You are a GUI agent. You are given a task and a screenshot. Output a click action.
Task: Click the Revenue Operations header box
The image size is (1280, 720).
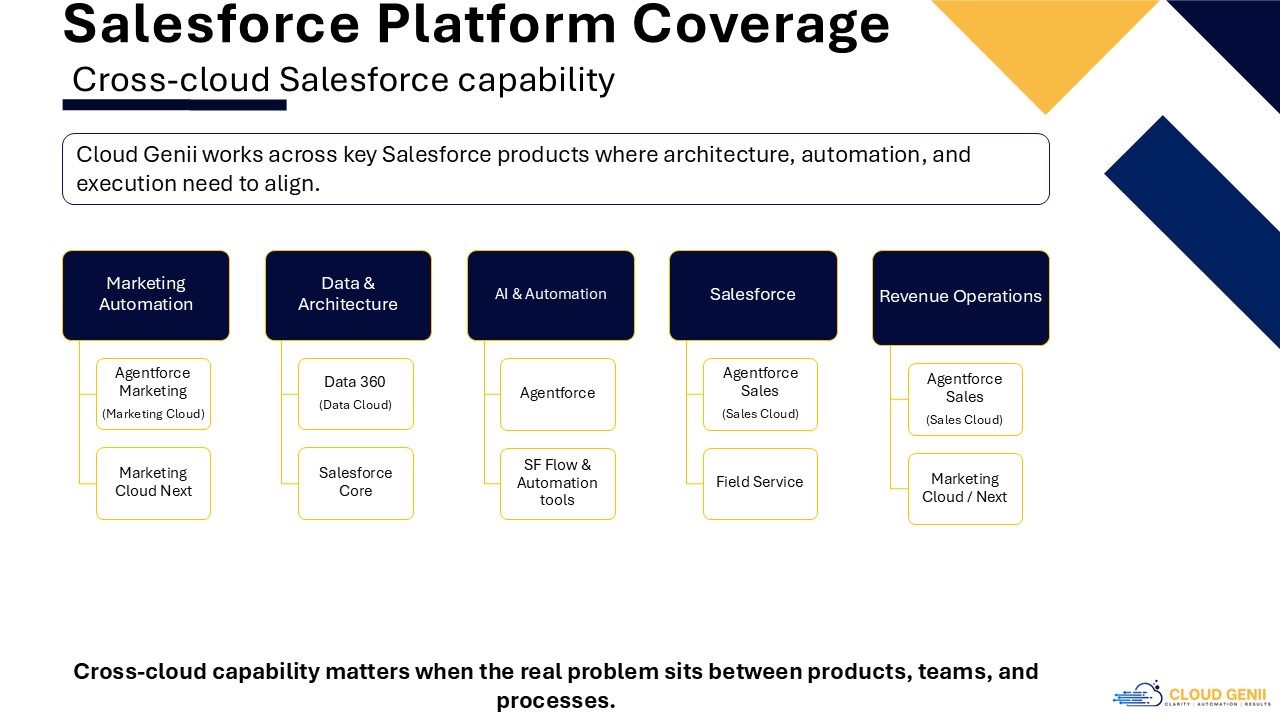point(960,297)
